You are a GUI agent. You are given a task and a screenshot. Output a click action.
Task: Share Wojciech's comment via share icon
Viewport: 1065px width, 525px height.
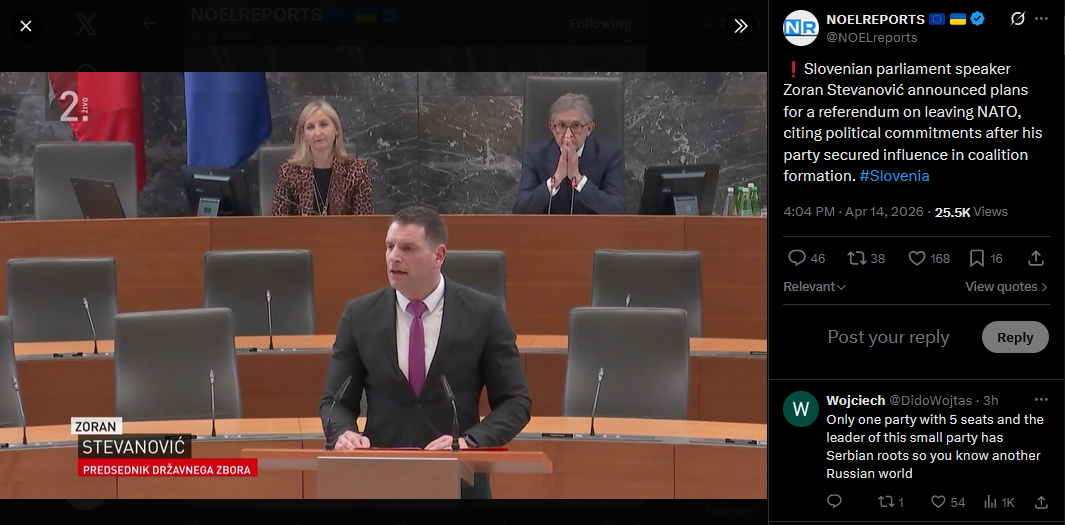point(1041,502)
